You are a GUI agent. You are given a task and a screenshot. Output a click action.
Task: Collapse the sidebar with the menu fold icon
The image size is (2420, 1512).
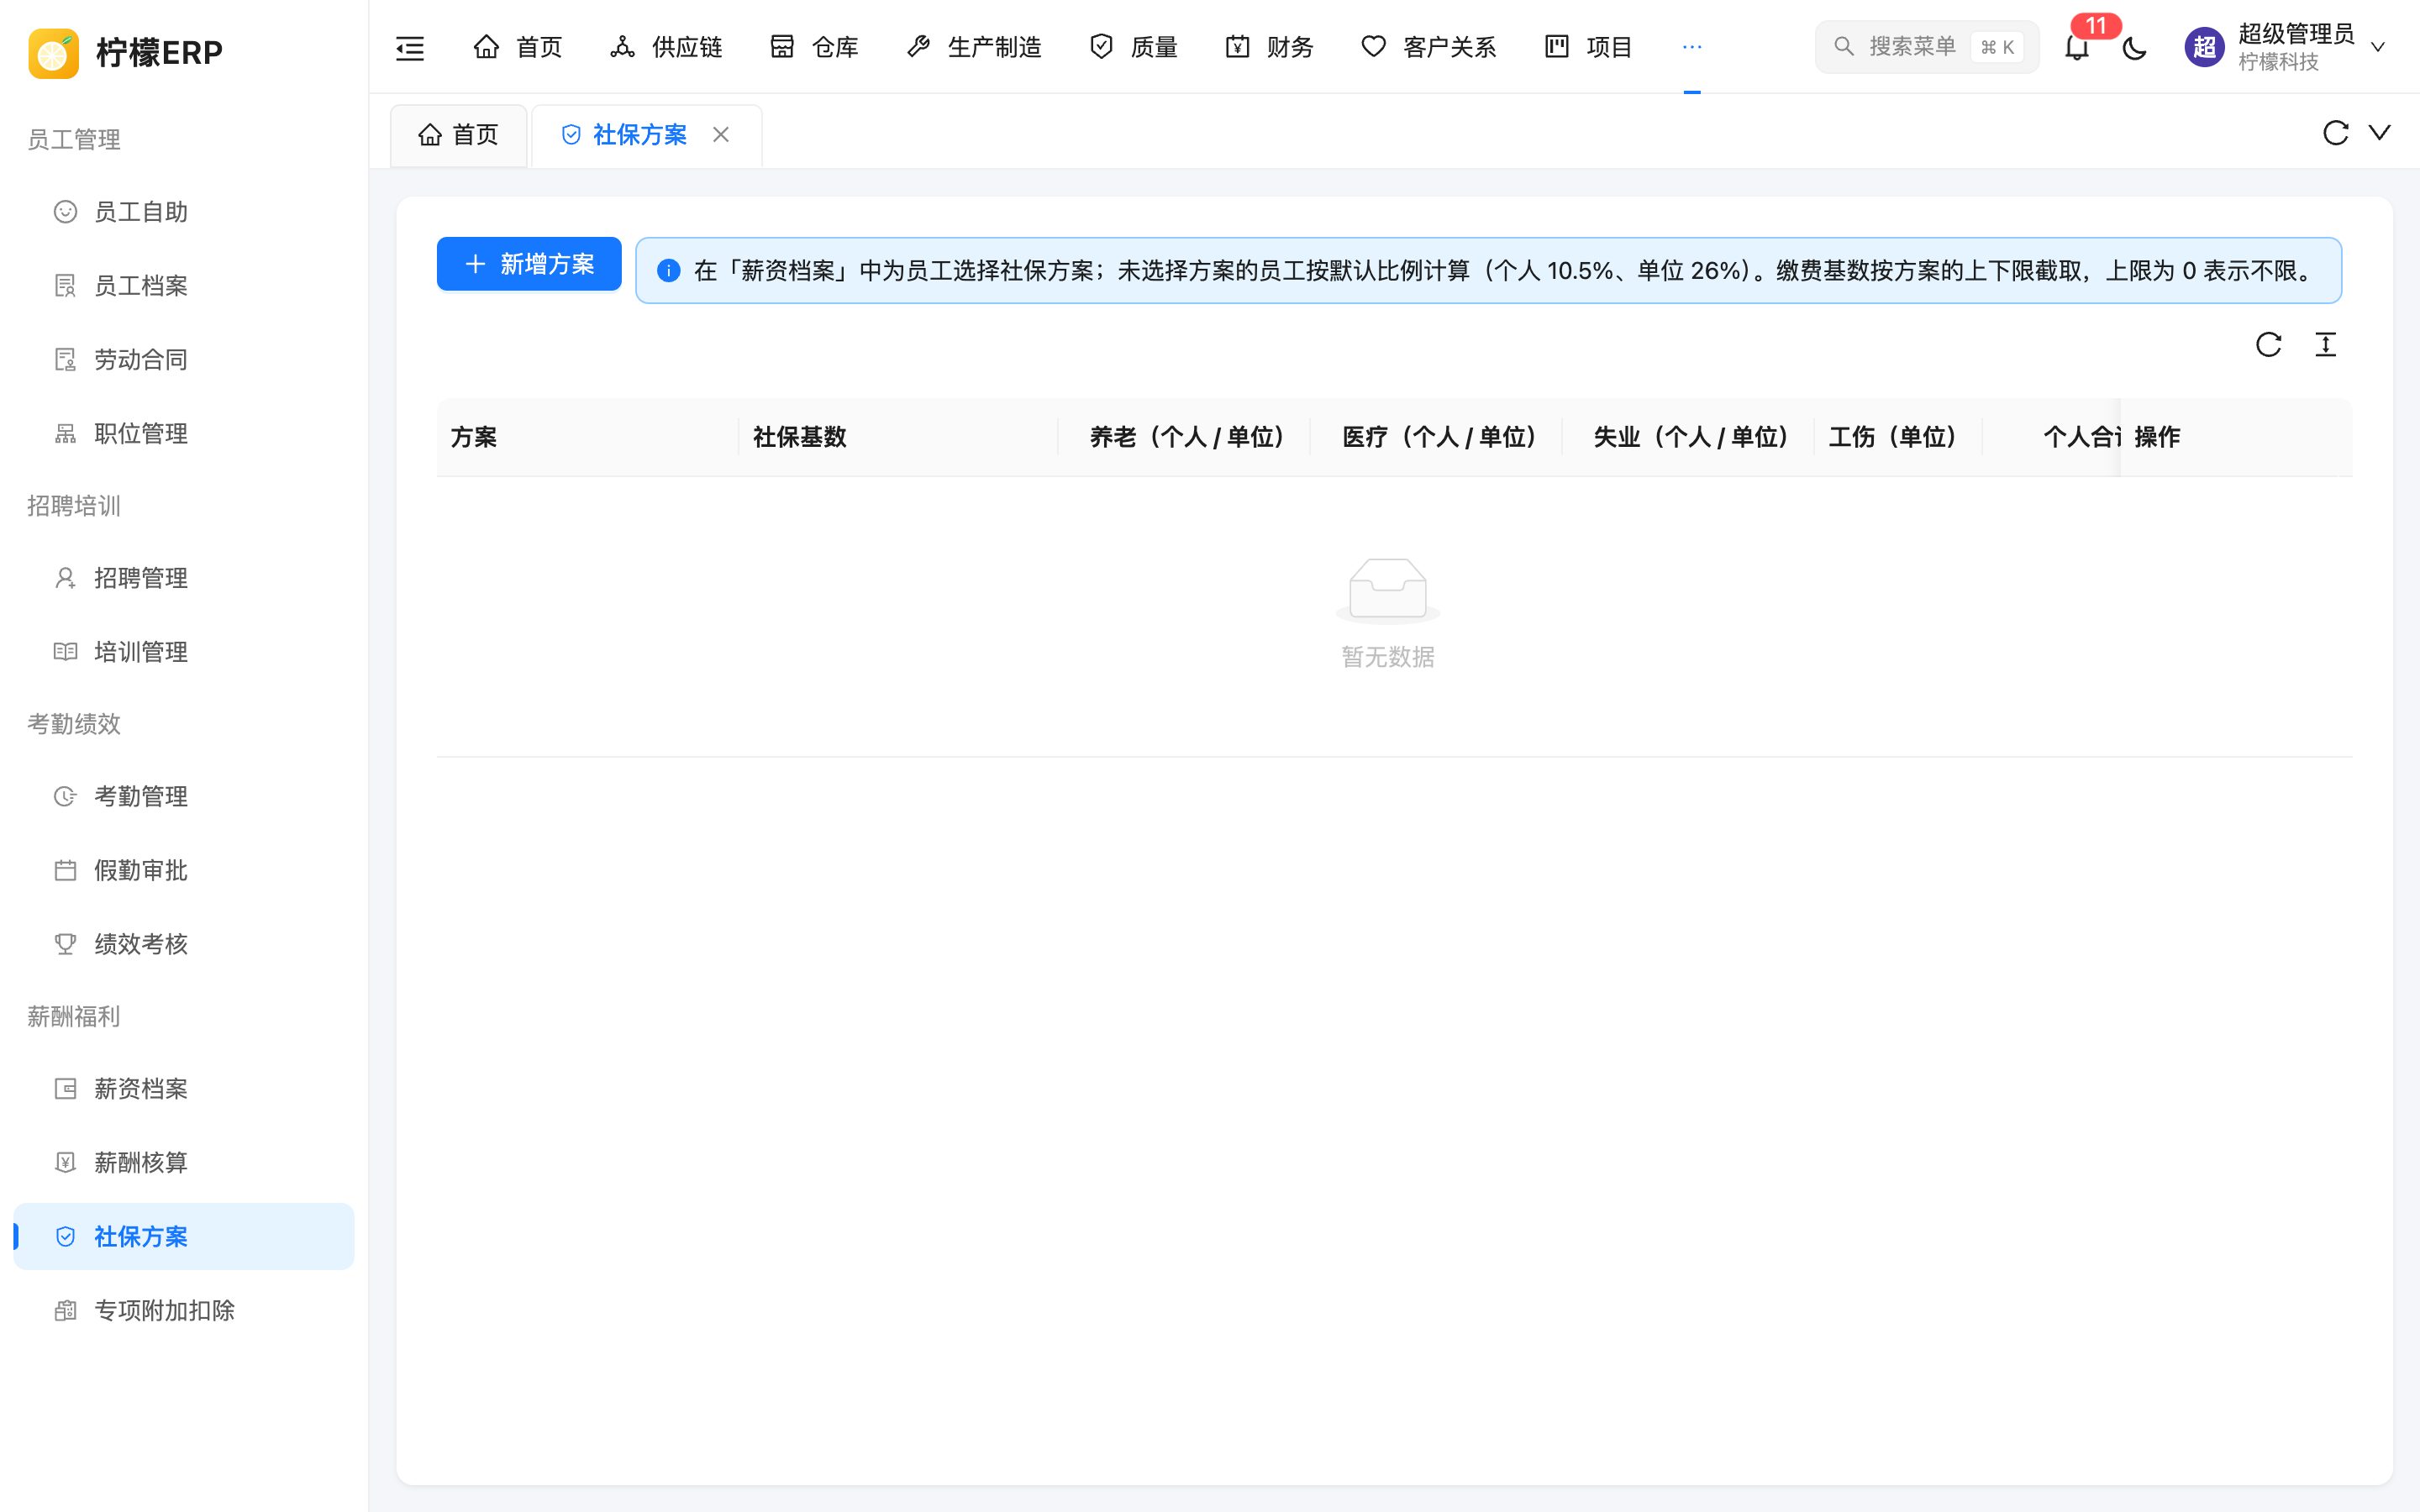pos(410,47)
